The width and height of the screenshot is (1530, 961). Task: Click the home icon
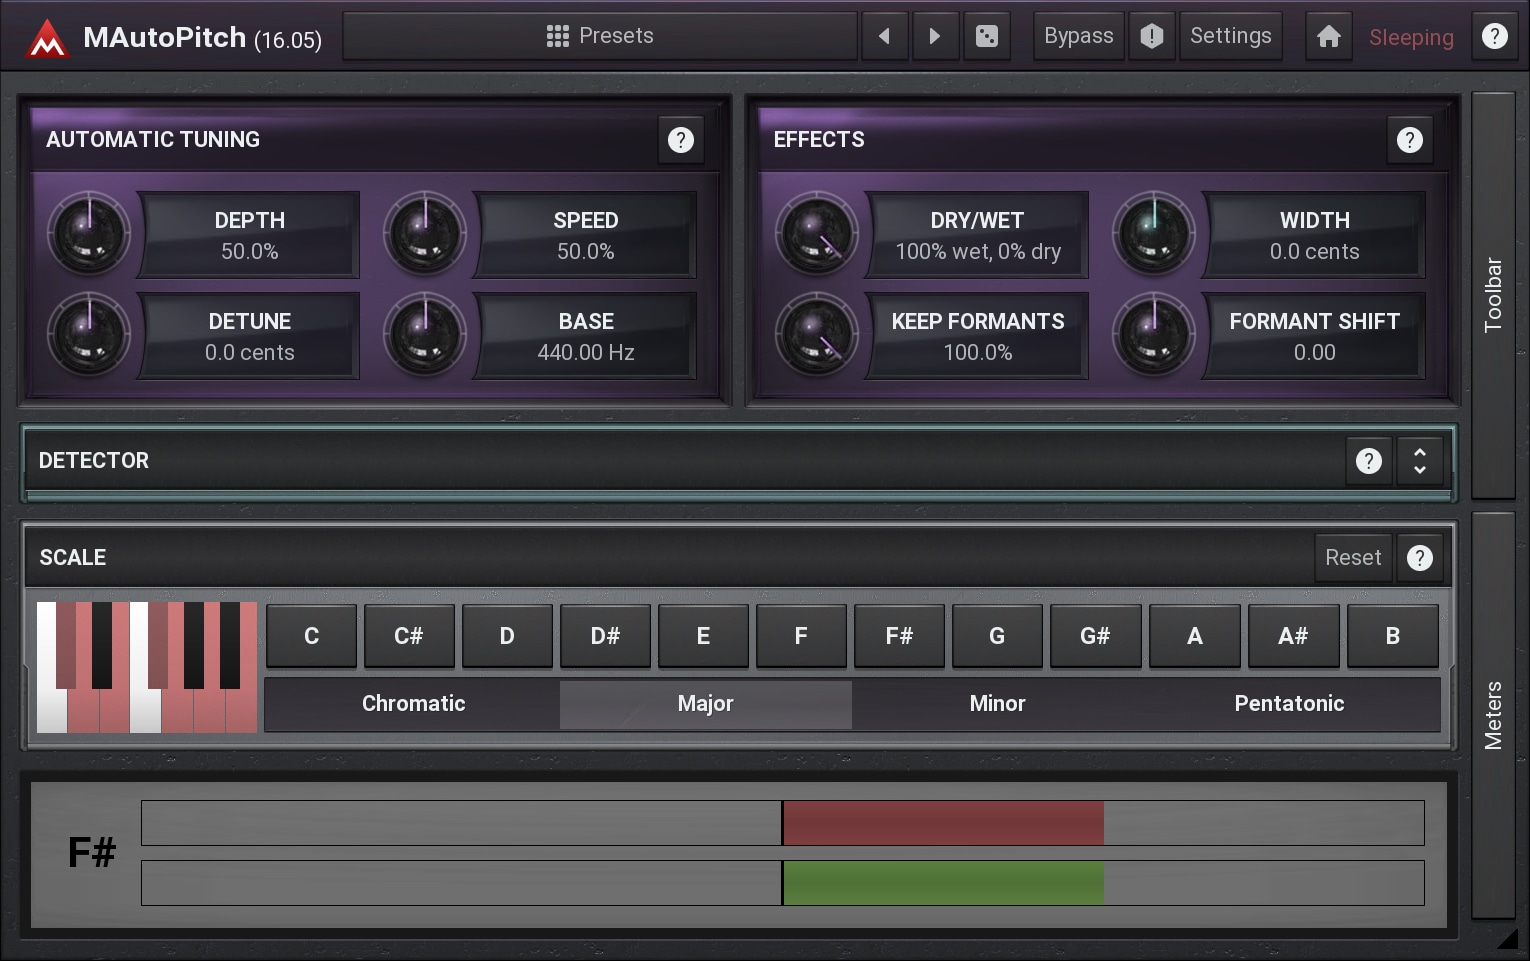(x=1329, y=37)
